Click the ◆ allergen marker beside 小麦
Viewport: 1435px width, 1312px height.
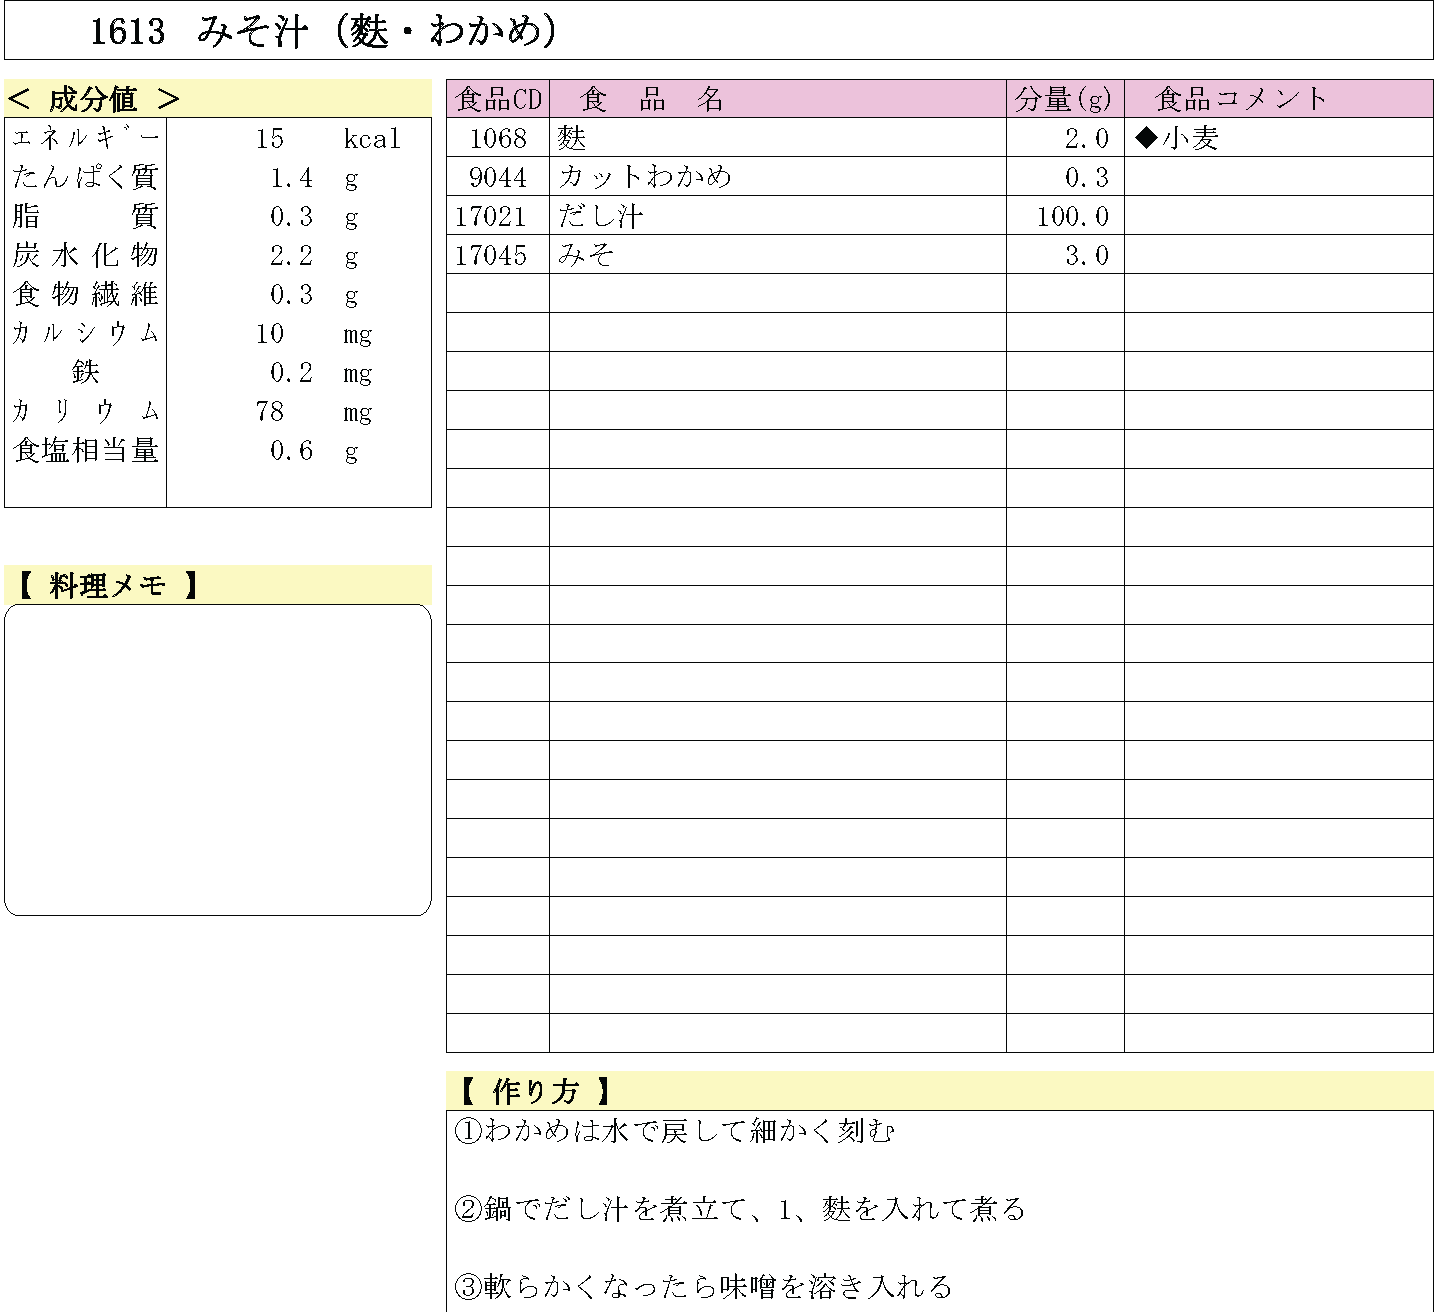point(1147,138)
